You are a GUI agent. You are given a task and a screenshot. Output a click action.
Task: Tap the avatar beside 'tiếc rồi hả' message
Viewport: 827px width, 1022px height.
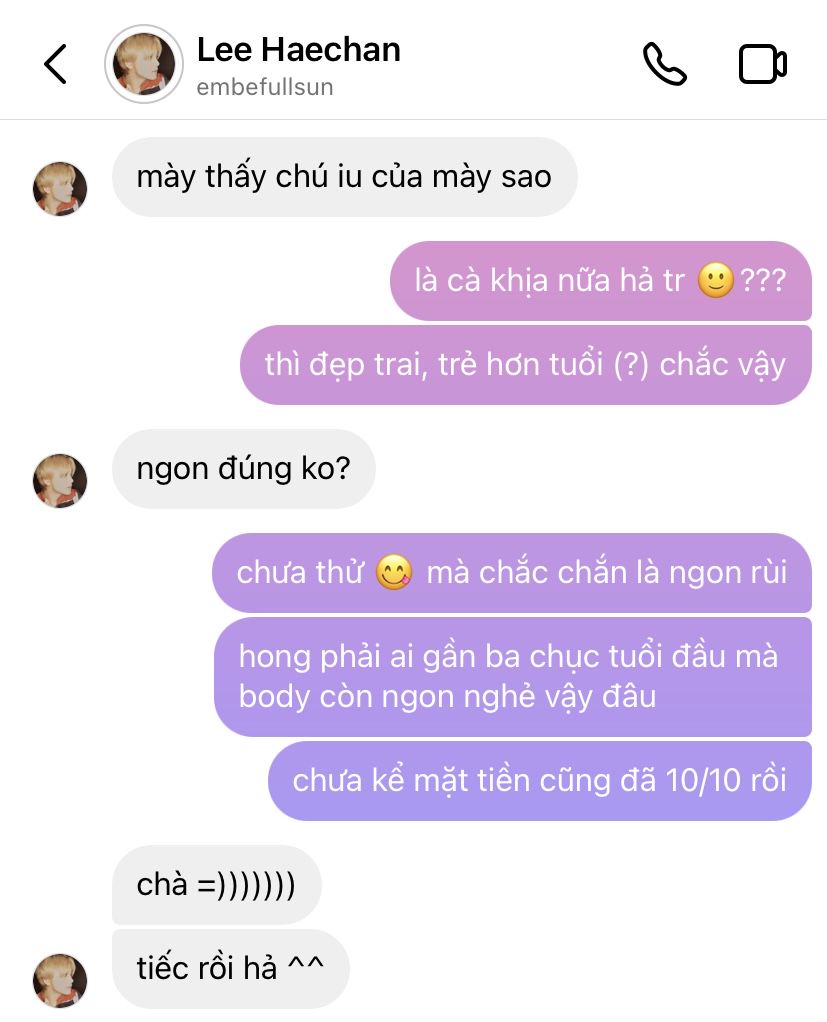pyautogui.click(x=60, y=981)
